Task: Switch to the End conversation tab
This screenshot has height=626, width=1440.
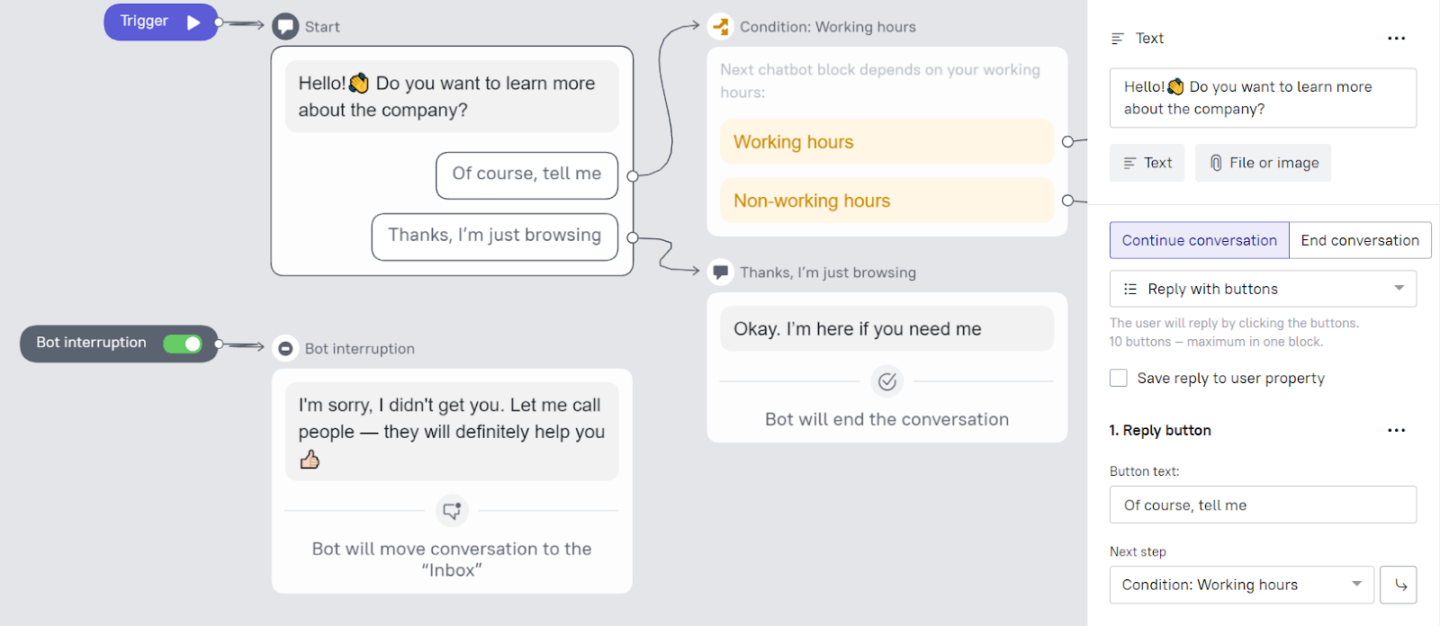Action: pos(1360,240)
